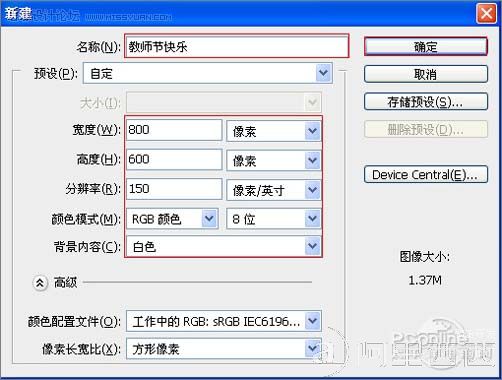Click the 取消 button
Image resolution: width=502 pixels, height=380 pixels.
tap(426, 74)
